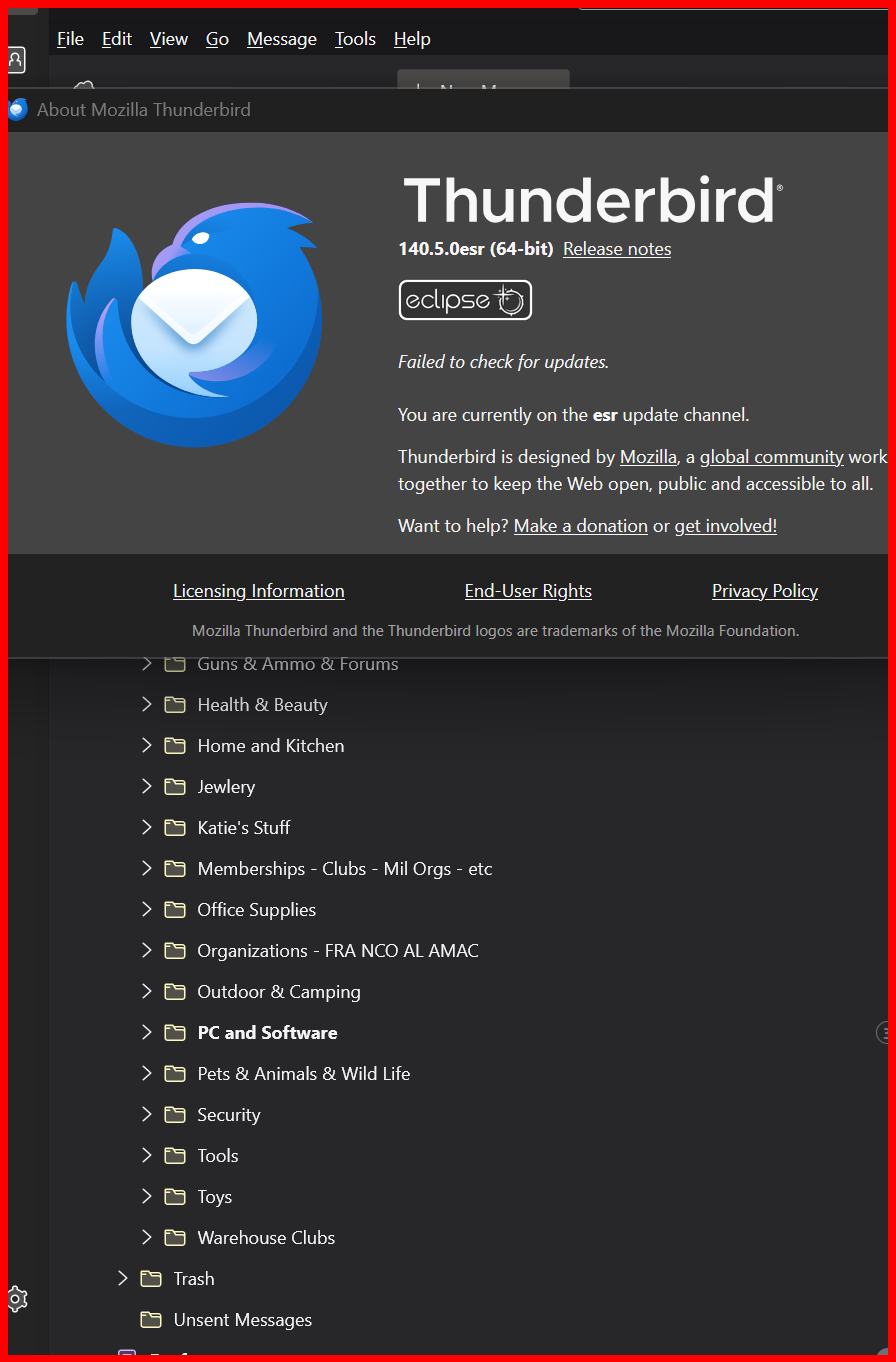Open the Help menu

(412, 39)
